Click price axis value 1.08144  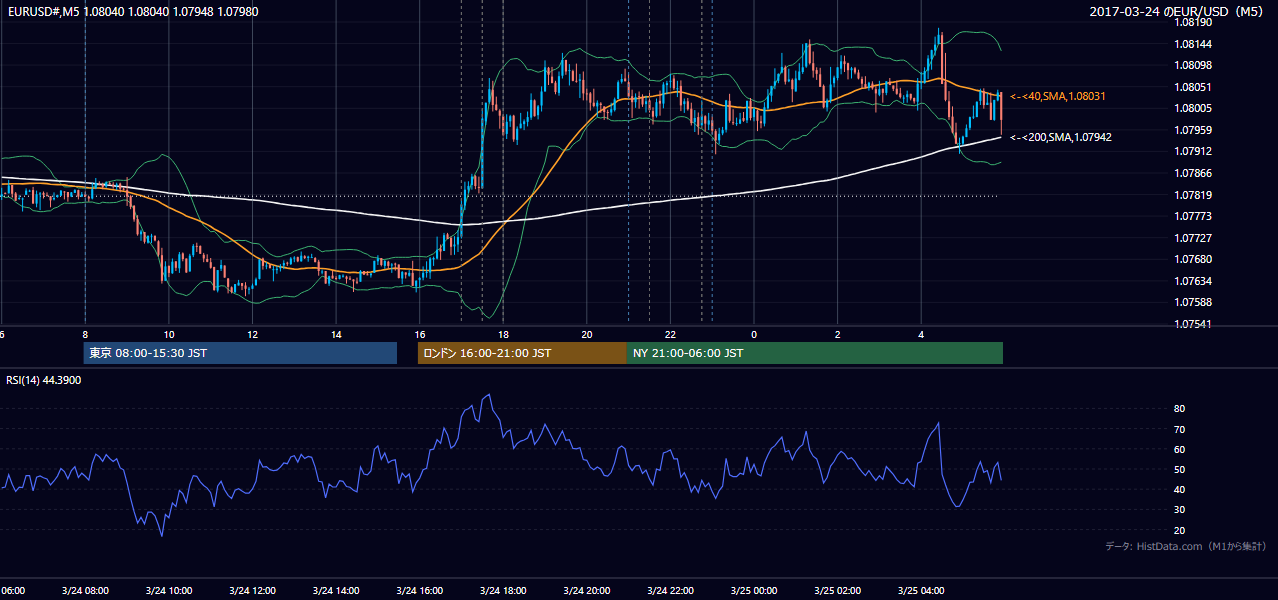(1193, 44)
